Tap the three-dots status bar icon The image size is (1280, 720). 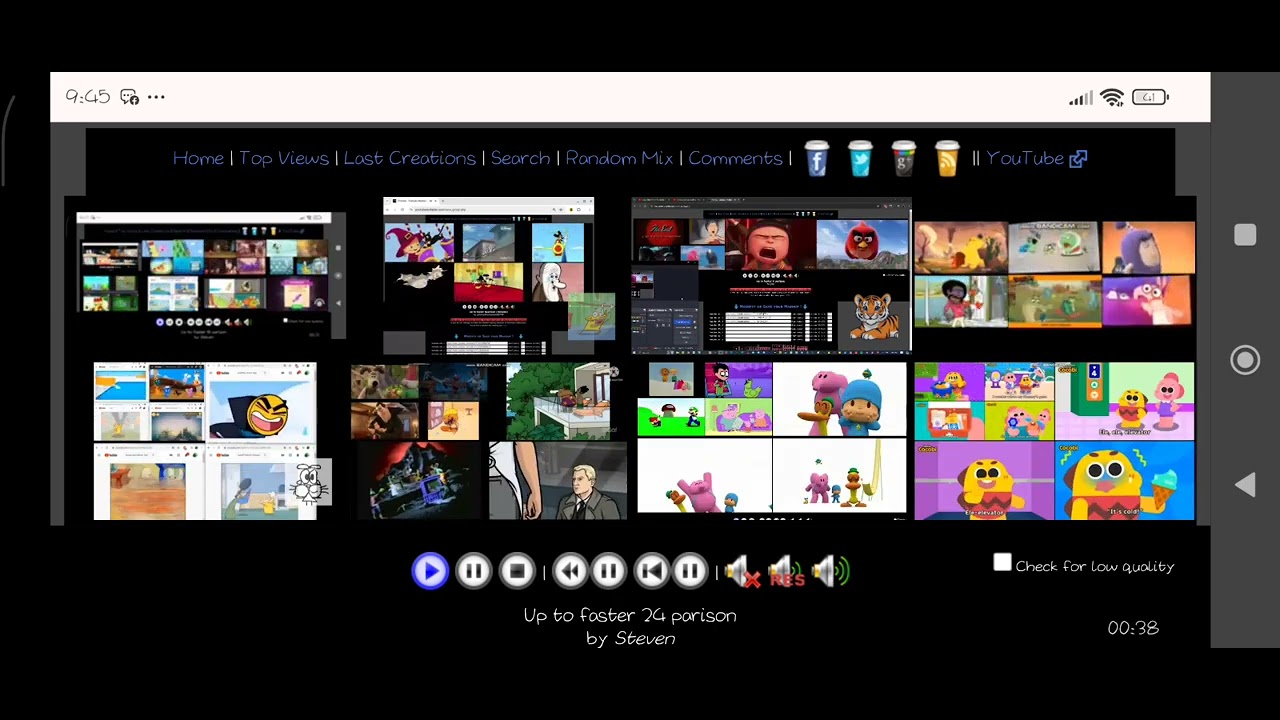156,97
